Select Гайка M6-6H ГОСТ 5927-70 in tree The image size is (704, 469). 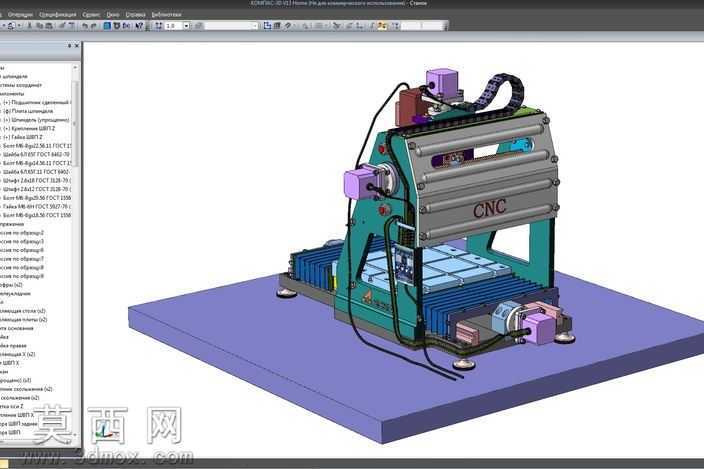[x=37, y=206]
